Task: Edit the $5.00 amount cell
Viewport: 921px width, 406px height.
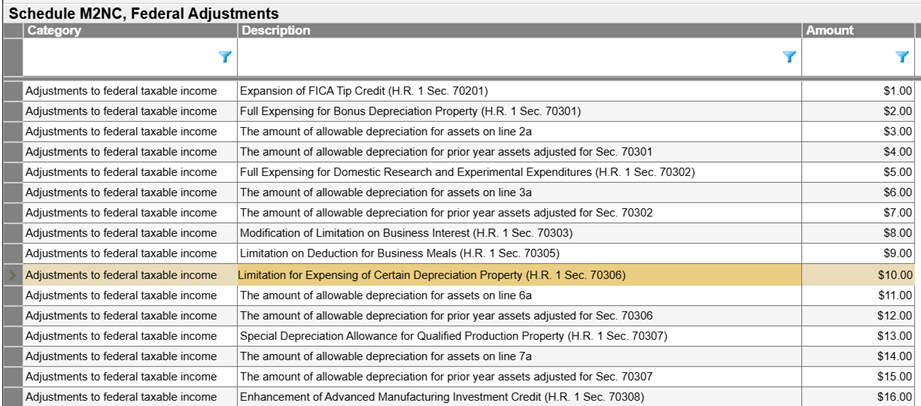Action: (858, 172)
